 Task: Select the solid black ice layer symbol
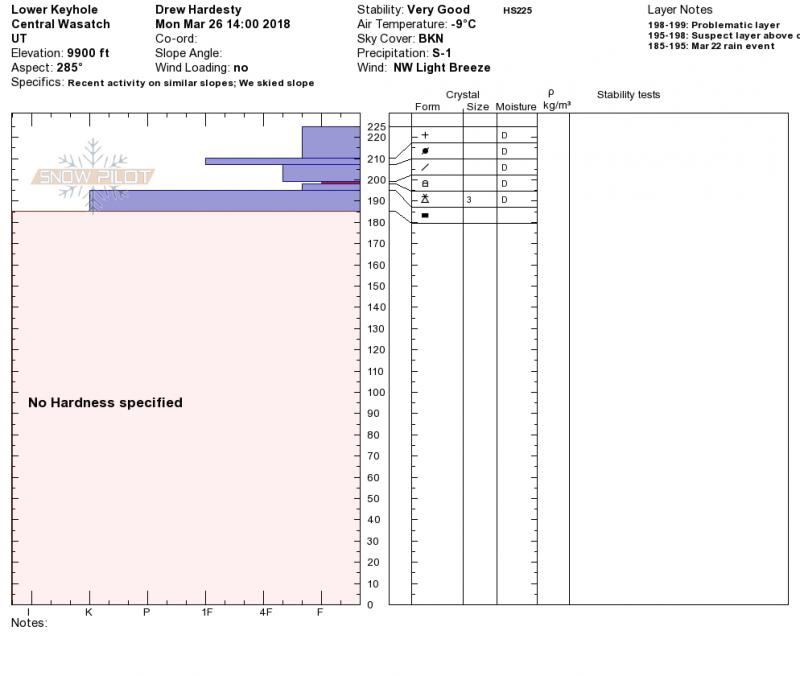tap(425, 215)
